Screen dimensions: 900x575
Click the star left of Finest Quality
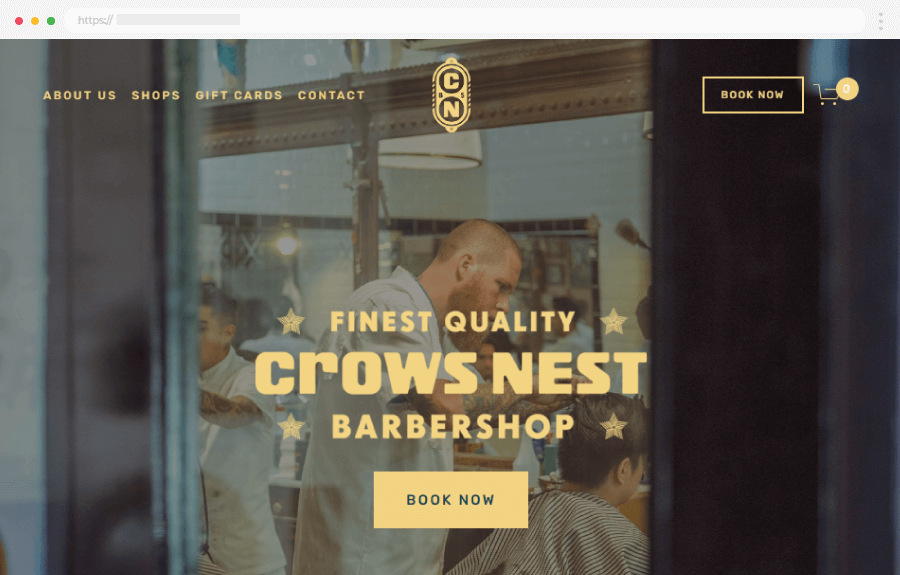click(x=292, y=321)
